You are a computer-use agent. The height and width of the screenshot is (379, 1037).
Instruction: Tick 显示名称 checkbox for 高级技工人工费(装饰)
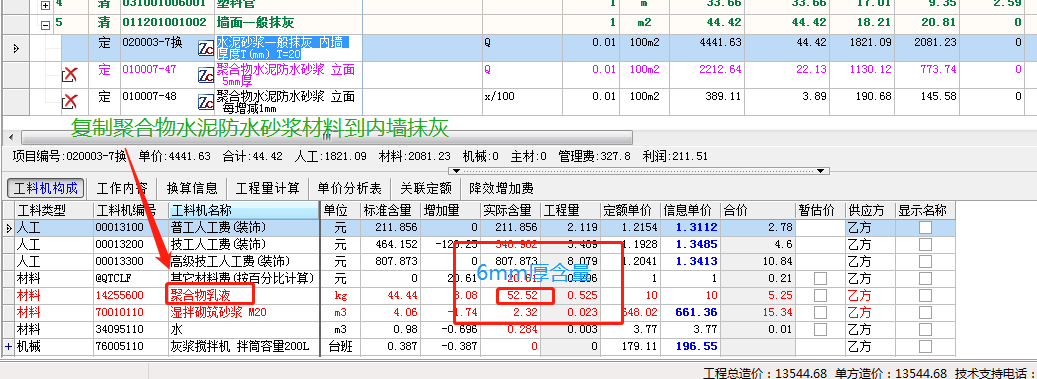click(925, 261)
